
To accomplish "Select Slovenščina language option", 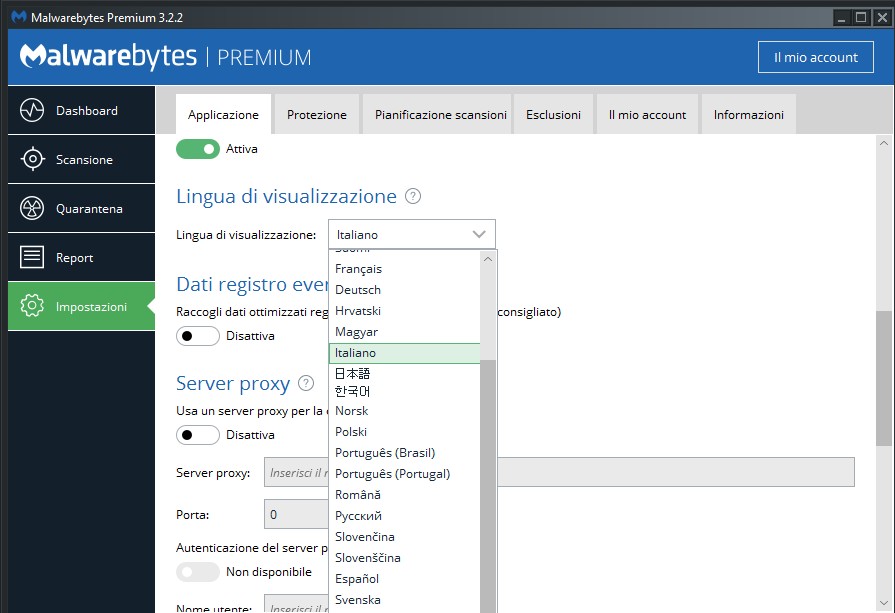I will (405, 558).
